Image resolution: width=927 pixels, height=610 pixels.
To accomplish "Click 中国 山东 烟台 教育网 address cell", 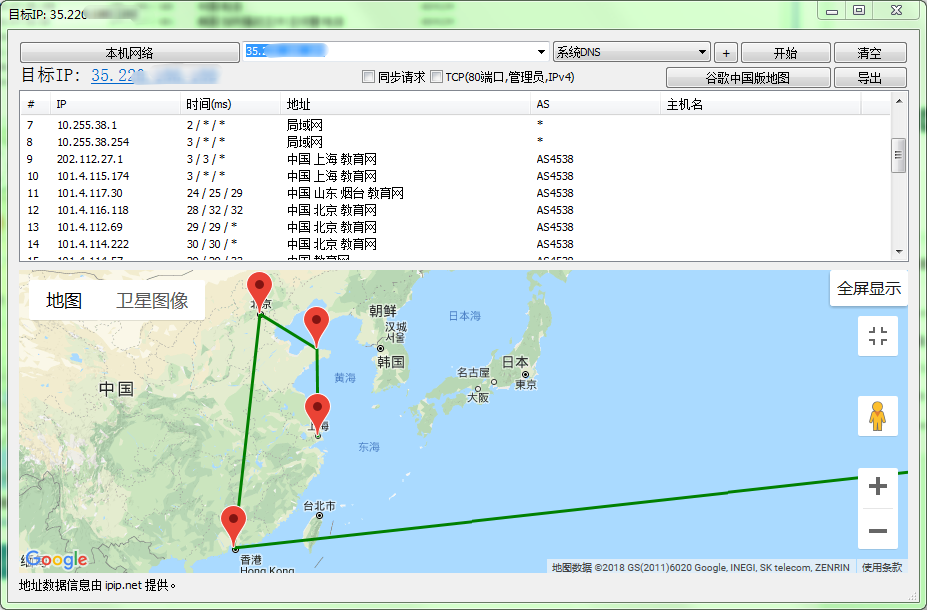I will coord(345,193).
